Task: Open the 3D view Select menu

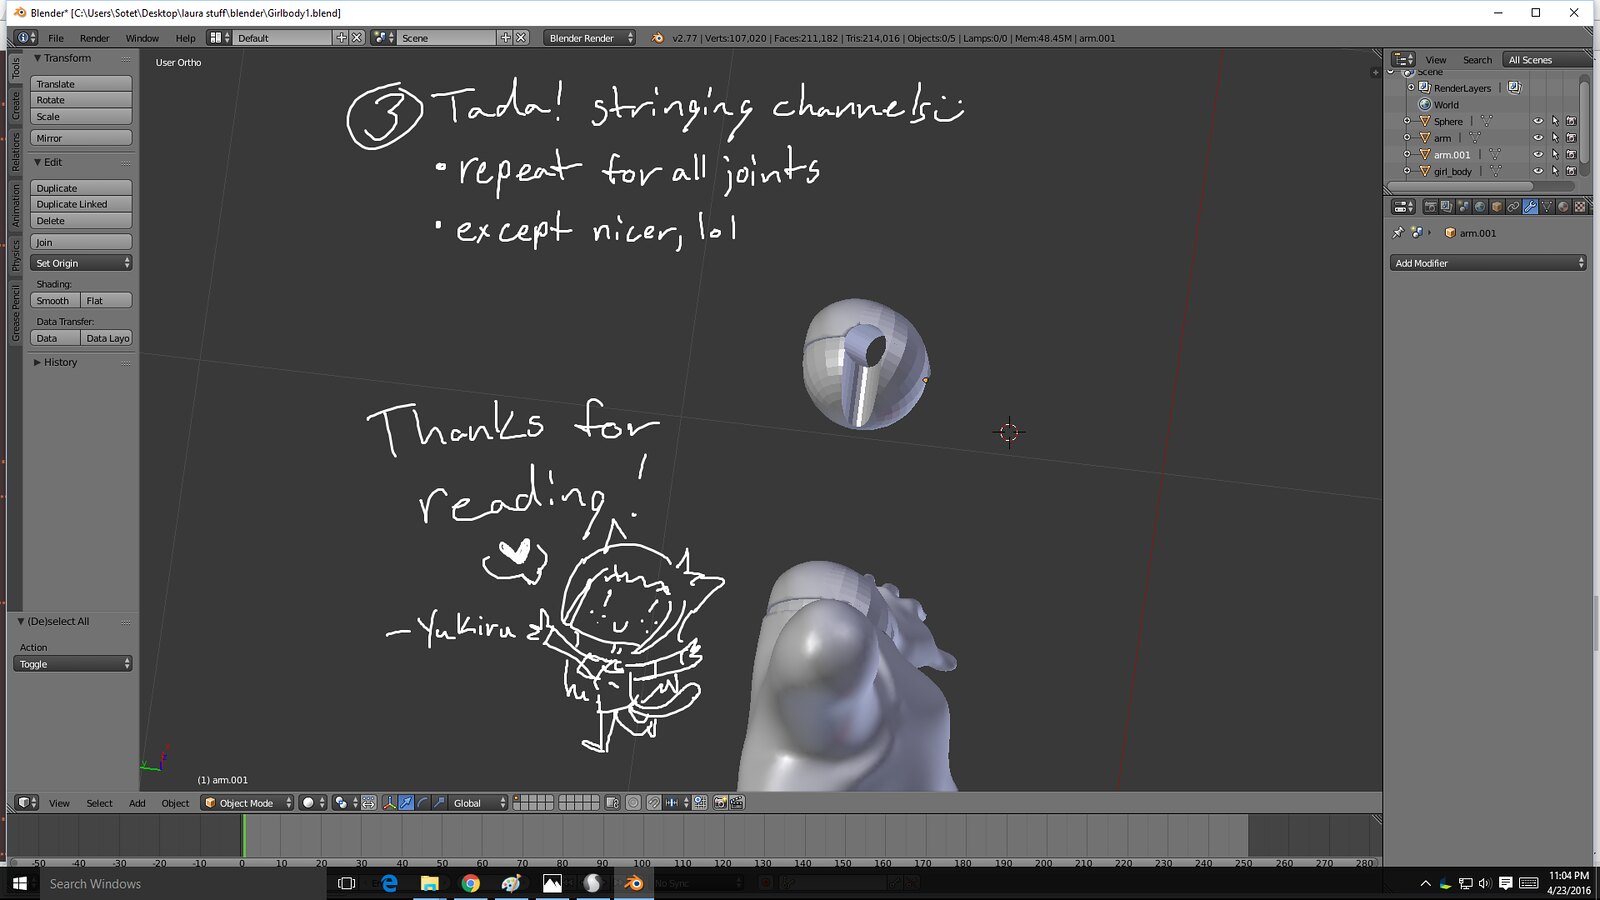Action: pyautogui.click(x=99, y=803)
